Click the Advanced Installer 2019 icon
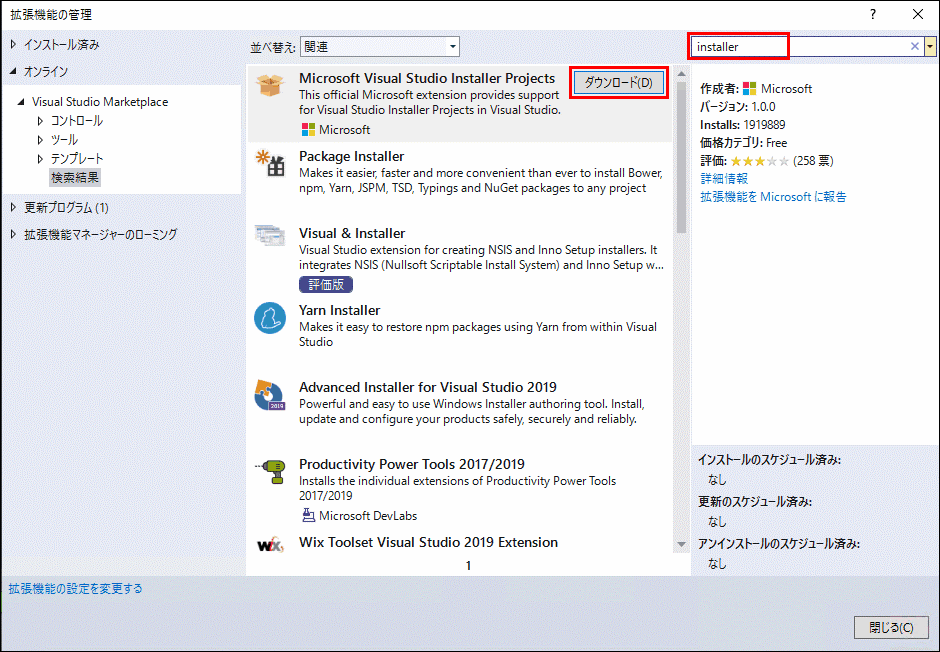940x652 pixels. tap(270, 395)
